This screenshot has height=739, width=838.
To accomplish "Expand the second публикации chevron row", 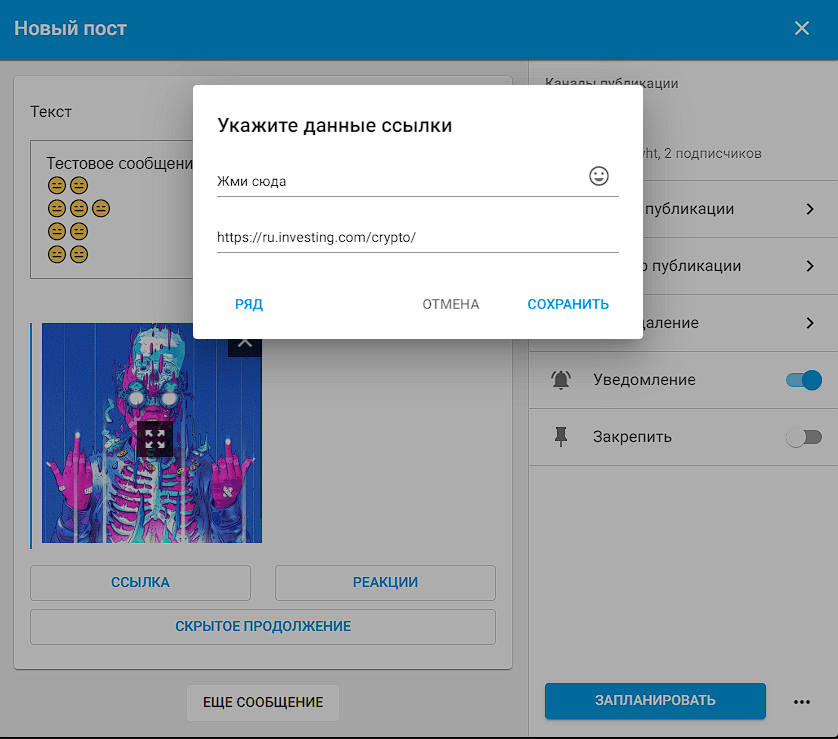I will [x=810, y=266].
